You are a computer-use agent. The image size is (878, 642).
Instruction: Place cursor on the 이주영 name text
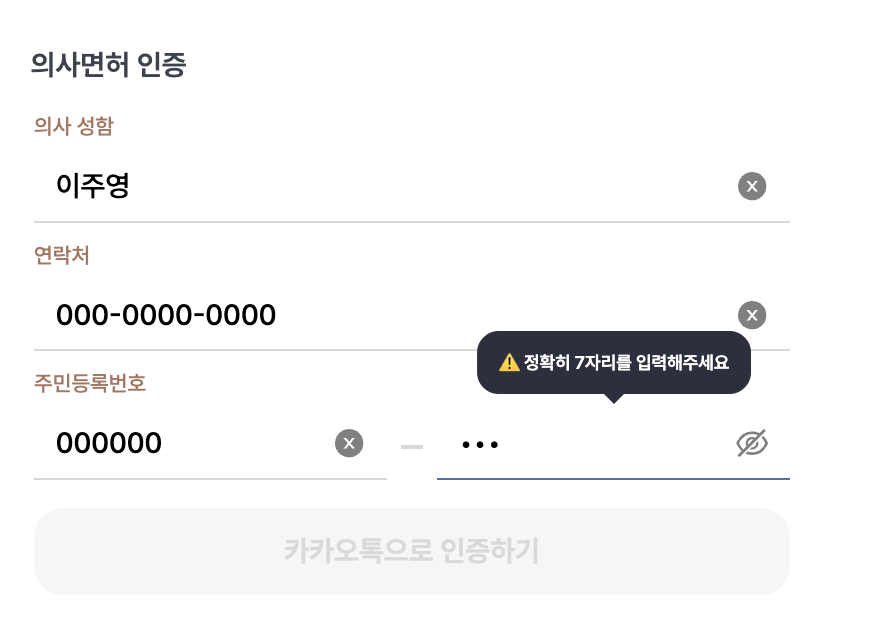(93, 186)
